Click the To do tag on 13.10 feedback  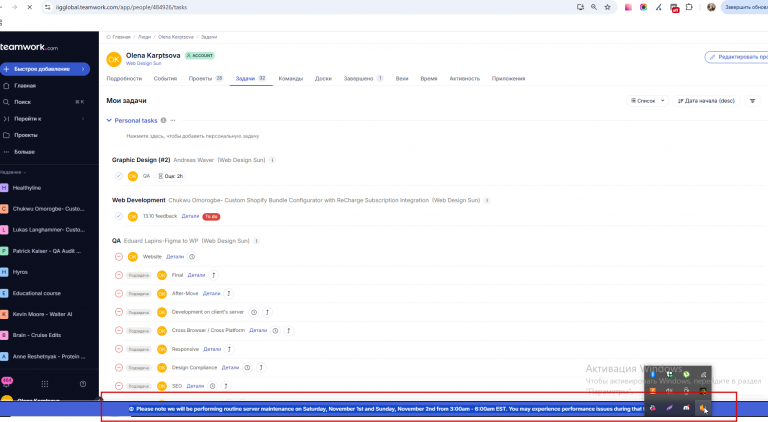[x=211, y=216]
